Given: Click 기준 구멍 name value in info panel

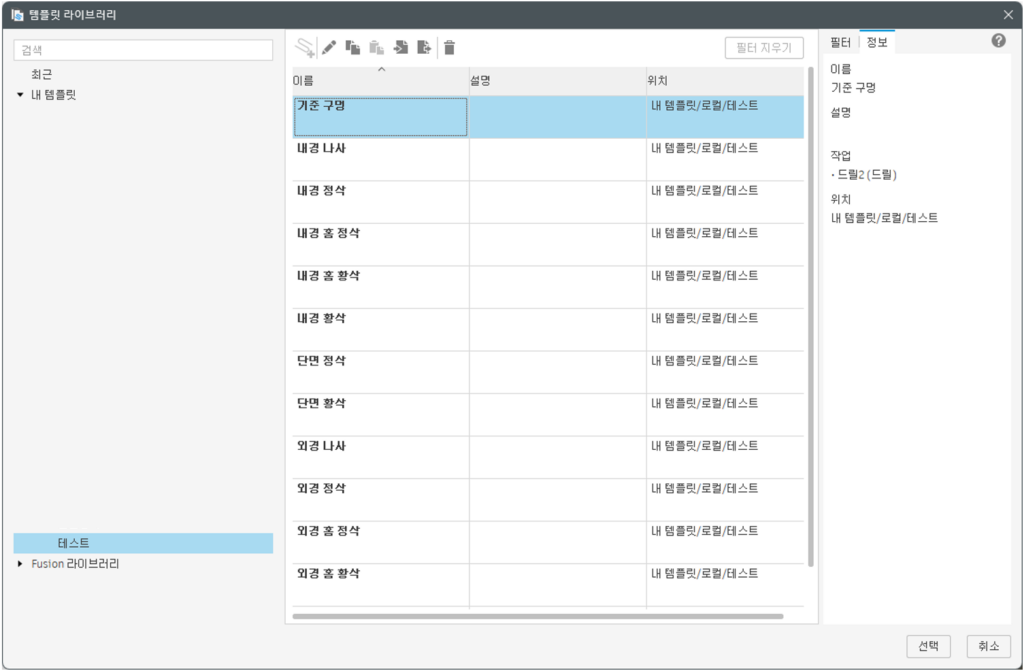Looking at the screenshot, I should pos(853,88).
